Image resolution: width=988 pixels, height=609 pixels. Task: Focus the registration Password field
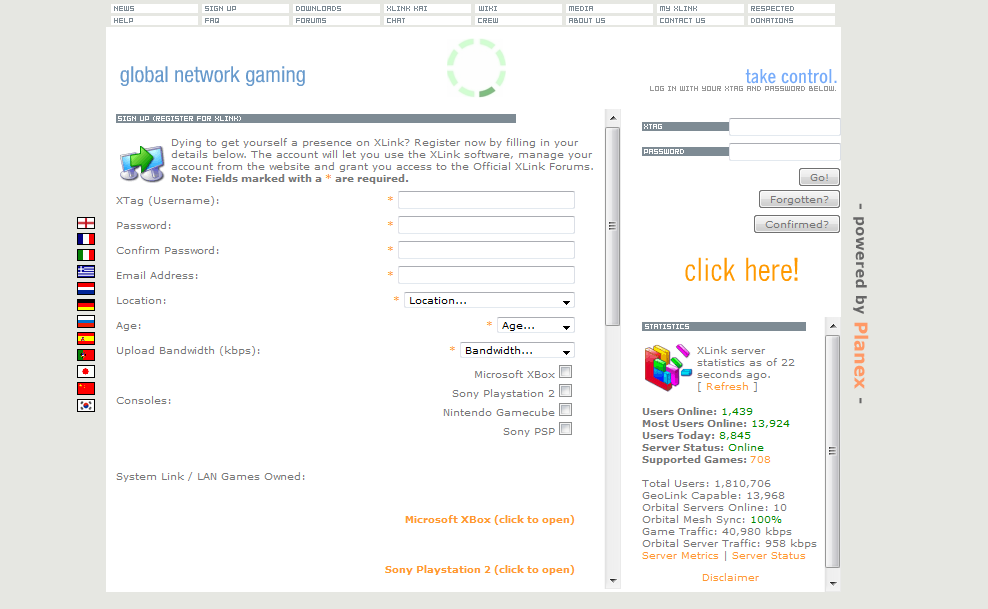click(486, 225)
